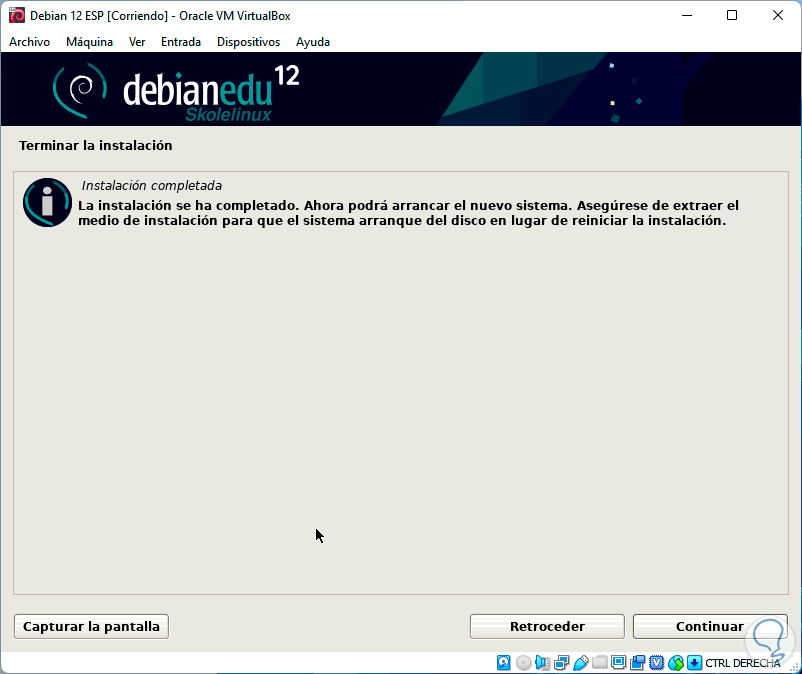Click the CPU virtualization status icon
Image resolution: width=802 pixels, height=674 pixels.
(656, 663)
